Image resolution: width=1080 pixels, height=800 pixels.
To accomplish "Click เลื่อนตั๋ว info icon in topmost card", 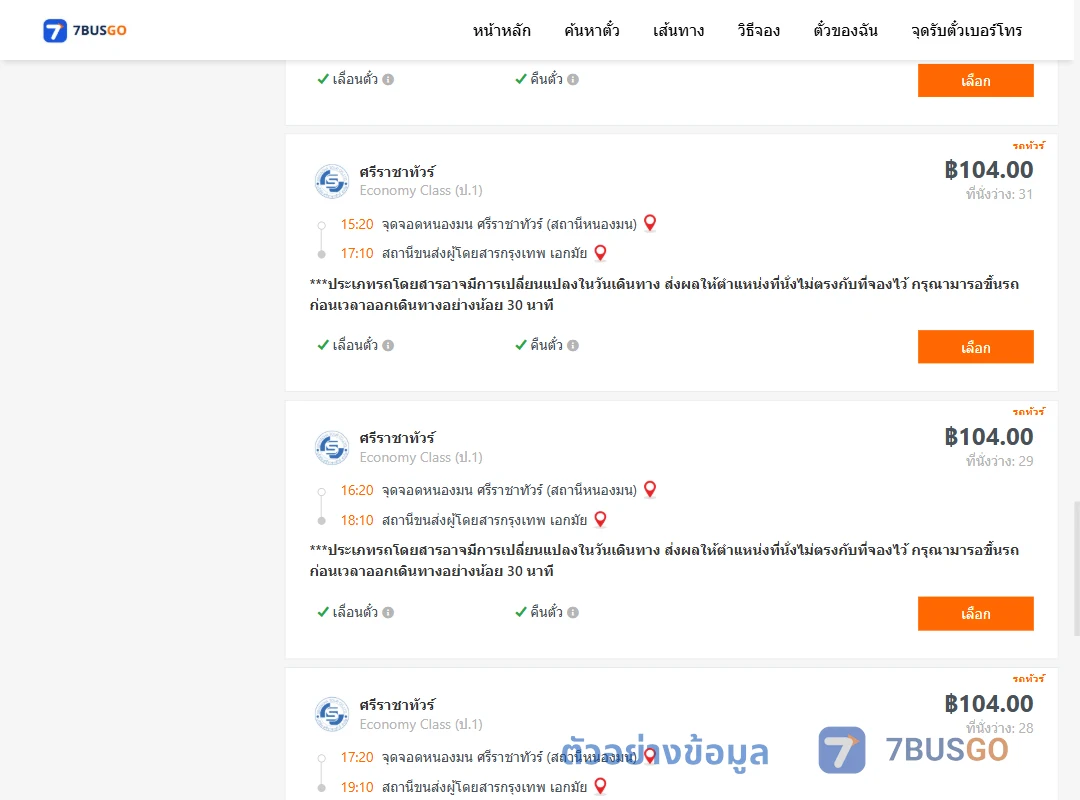I will [388, 79].
